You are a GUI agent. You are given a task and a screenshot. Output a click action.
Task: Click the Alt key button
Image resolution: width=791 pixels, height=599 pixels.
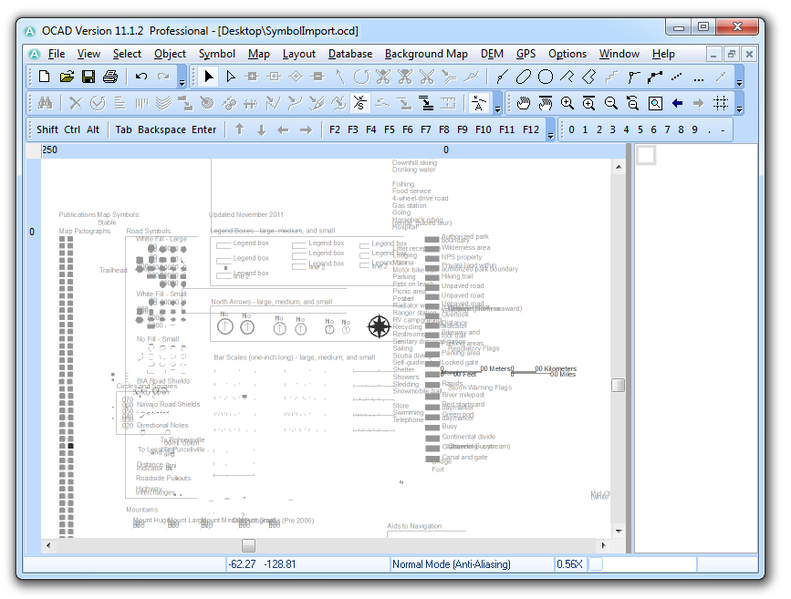tap(93, 130)
